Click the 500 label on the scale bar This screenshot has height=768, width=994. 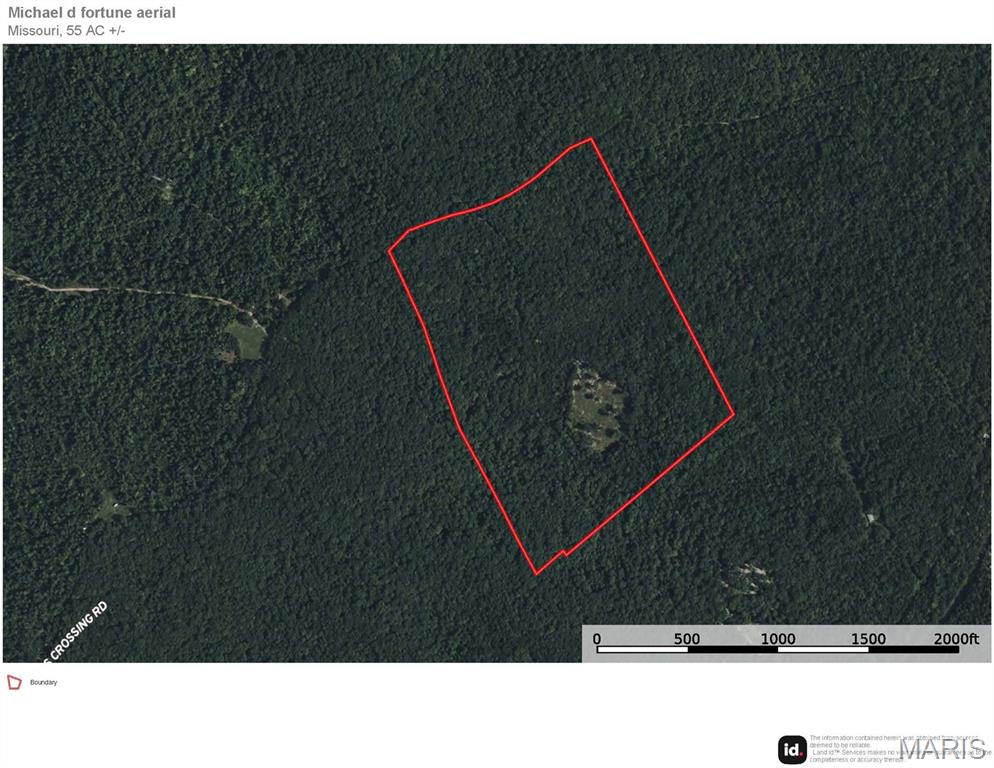point(687,639)
